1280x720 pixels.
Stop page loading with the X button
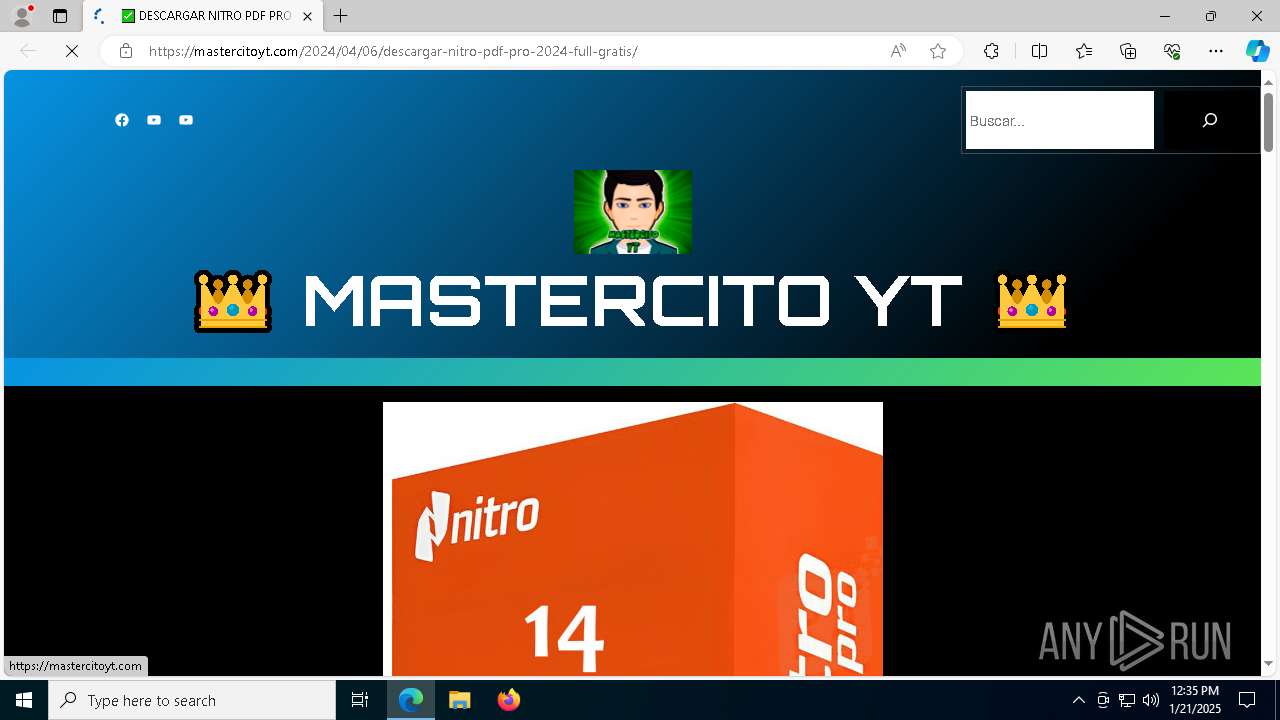point(72,51)
